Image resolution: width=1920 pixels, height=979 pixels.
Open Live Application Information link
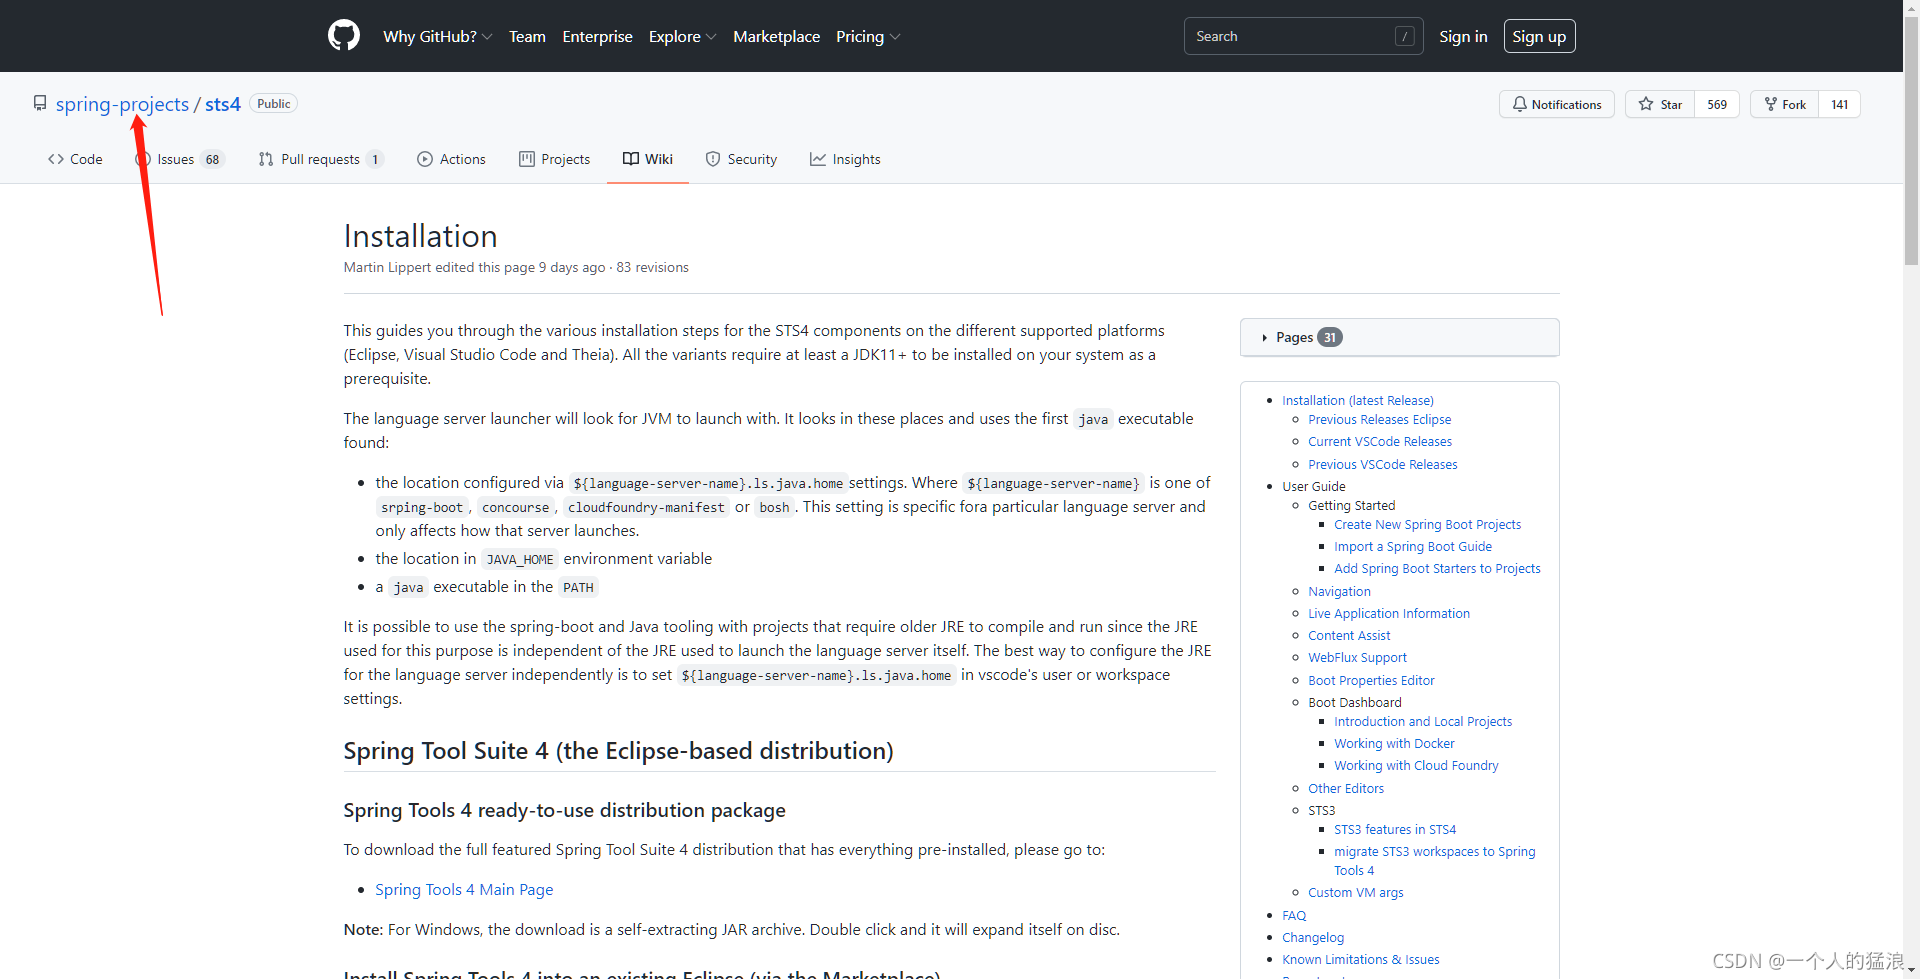click(1388, 614)
